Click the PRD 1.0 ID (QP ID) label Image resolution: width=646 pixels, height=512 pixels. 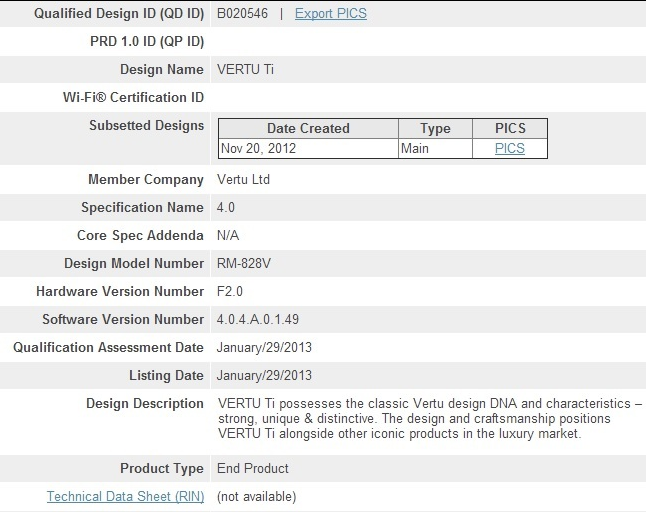pyautogui.click(x=147, y=42)
